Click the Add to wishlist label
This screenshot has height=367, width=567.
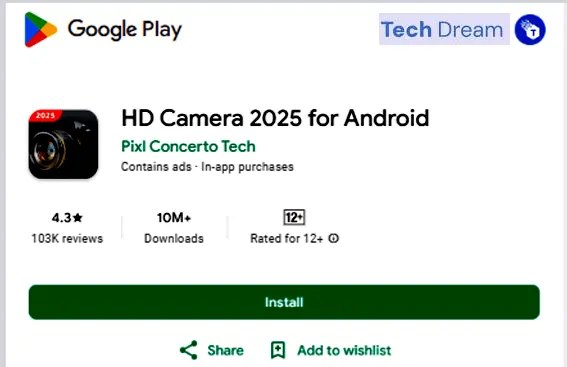coord(344,350)
